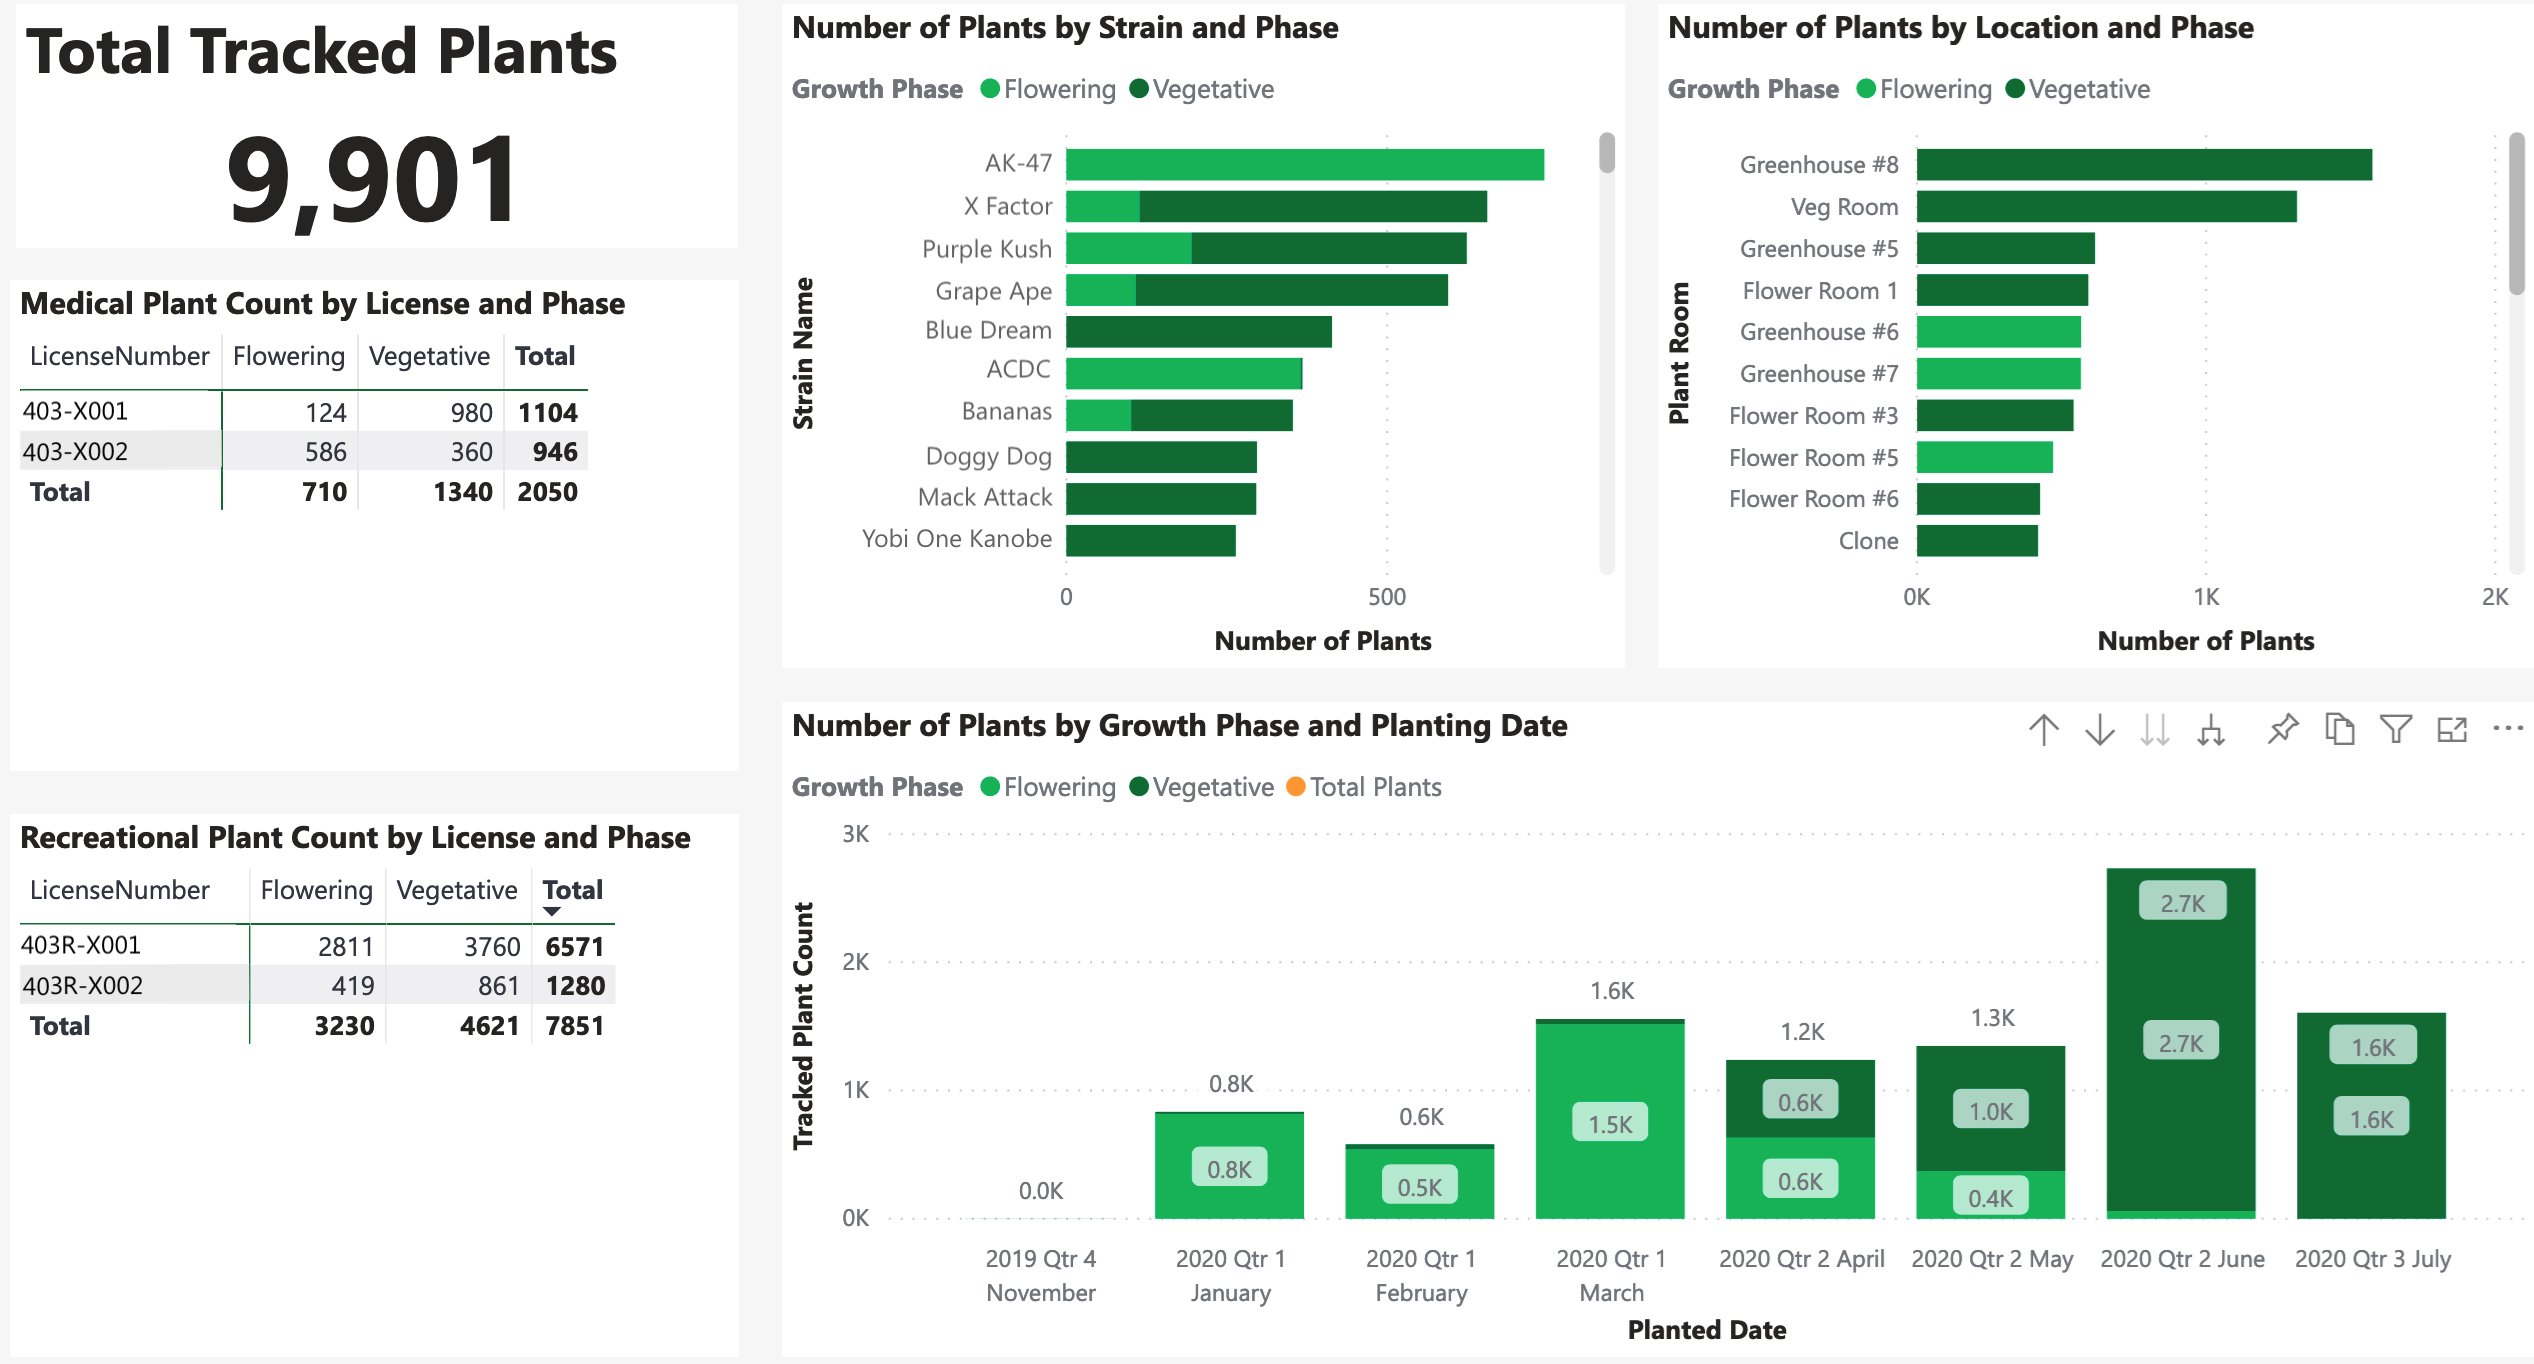Screen dimensions: 2534x1364
Task: Open the planting date chart in focus mode
Action: tap(2452, 730)
